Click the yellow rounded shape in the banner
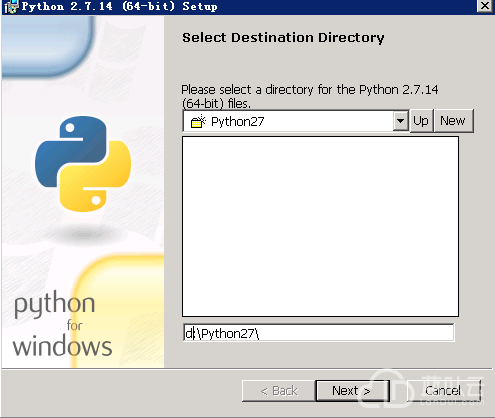495x418 pixels. (x=118, y=311)
